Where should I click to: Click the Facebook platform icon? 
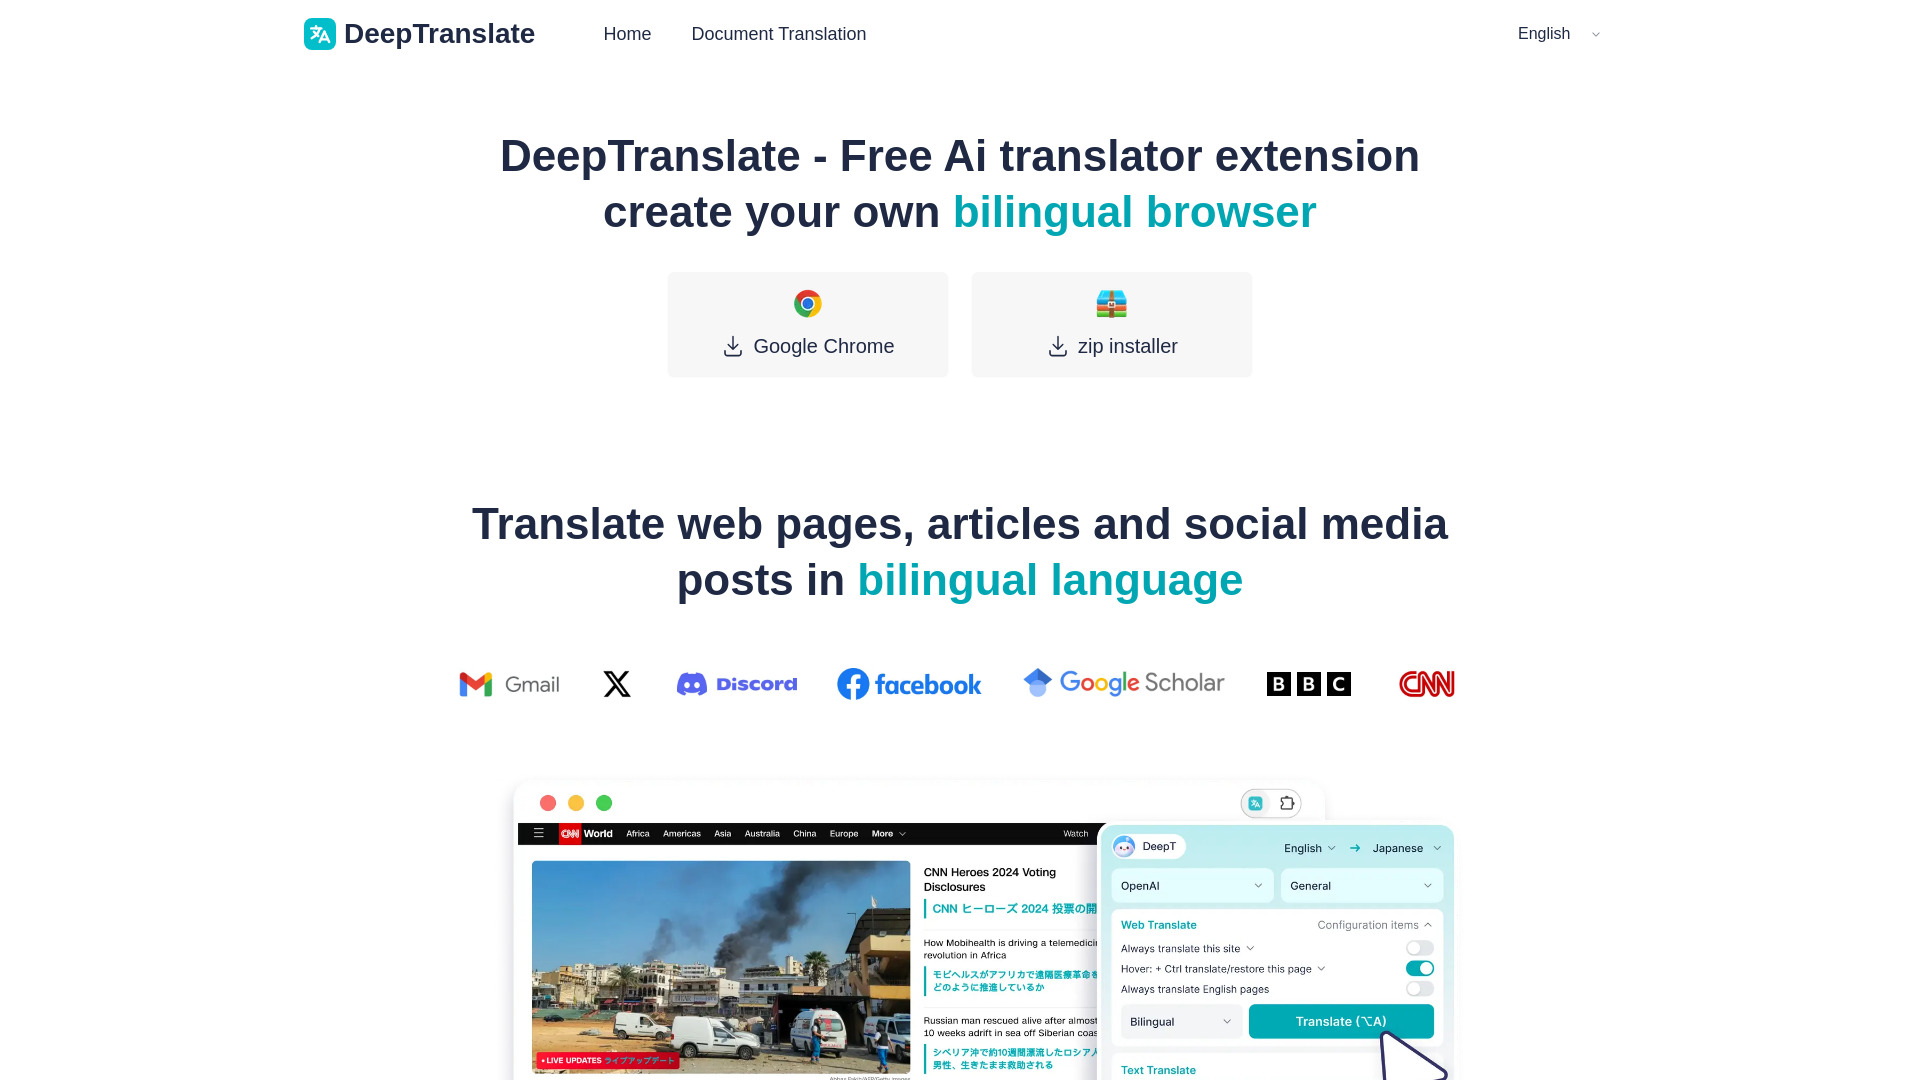pos(910,684)
